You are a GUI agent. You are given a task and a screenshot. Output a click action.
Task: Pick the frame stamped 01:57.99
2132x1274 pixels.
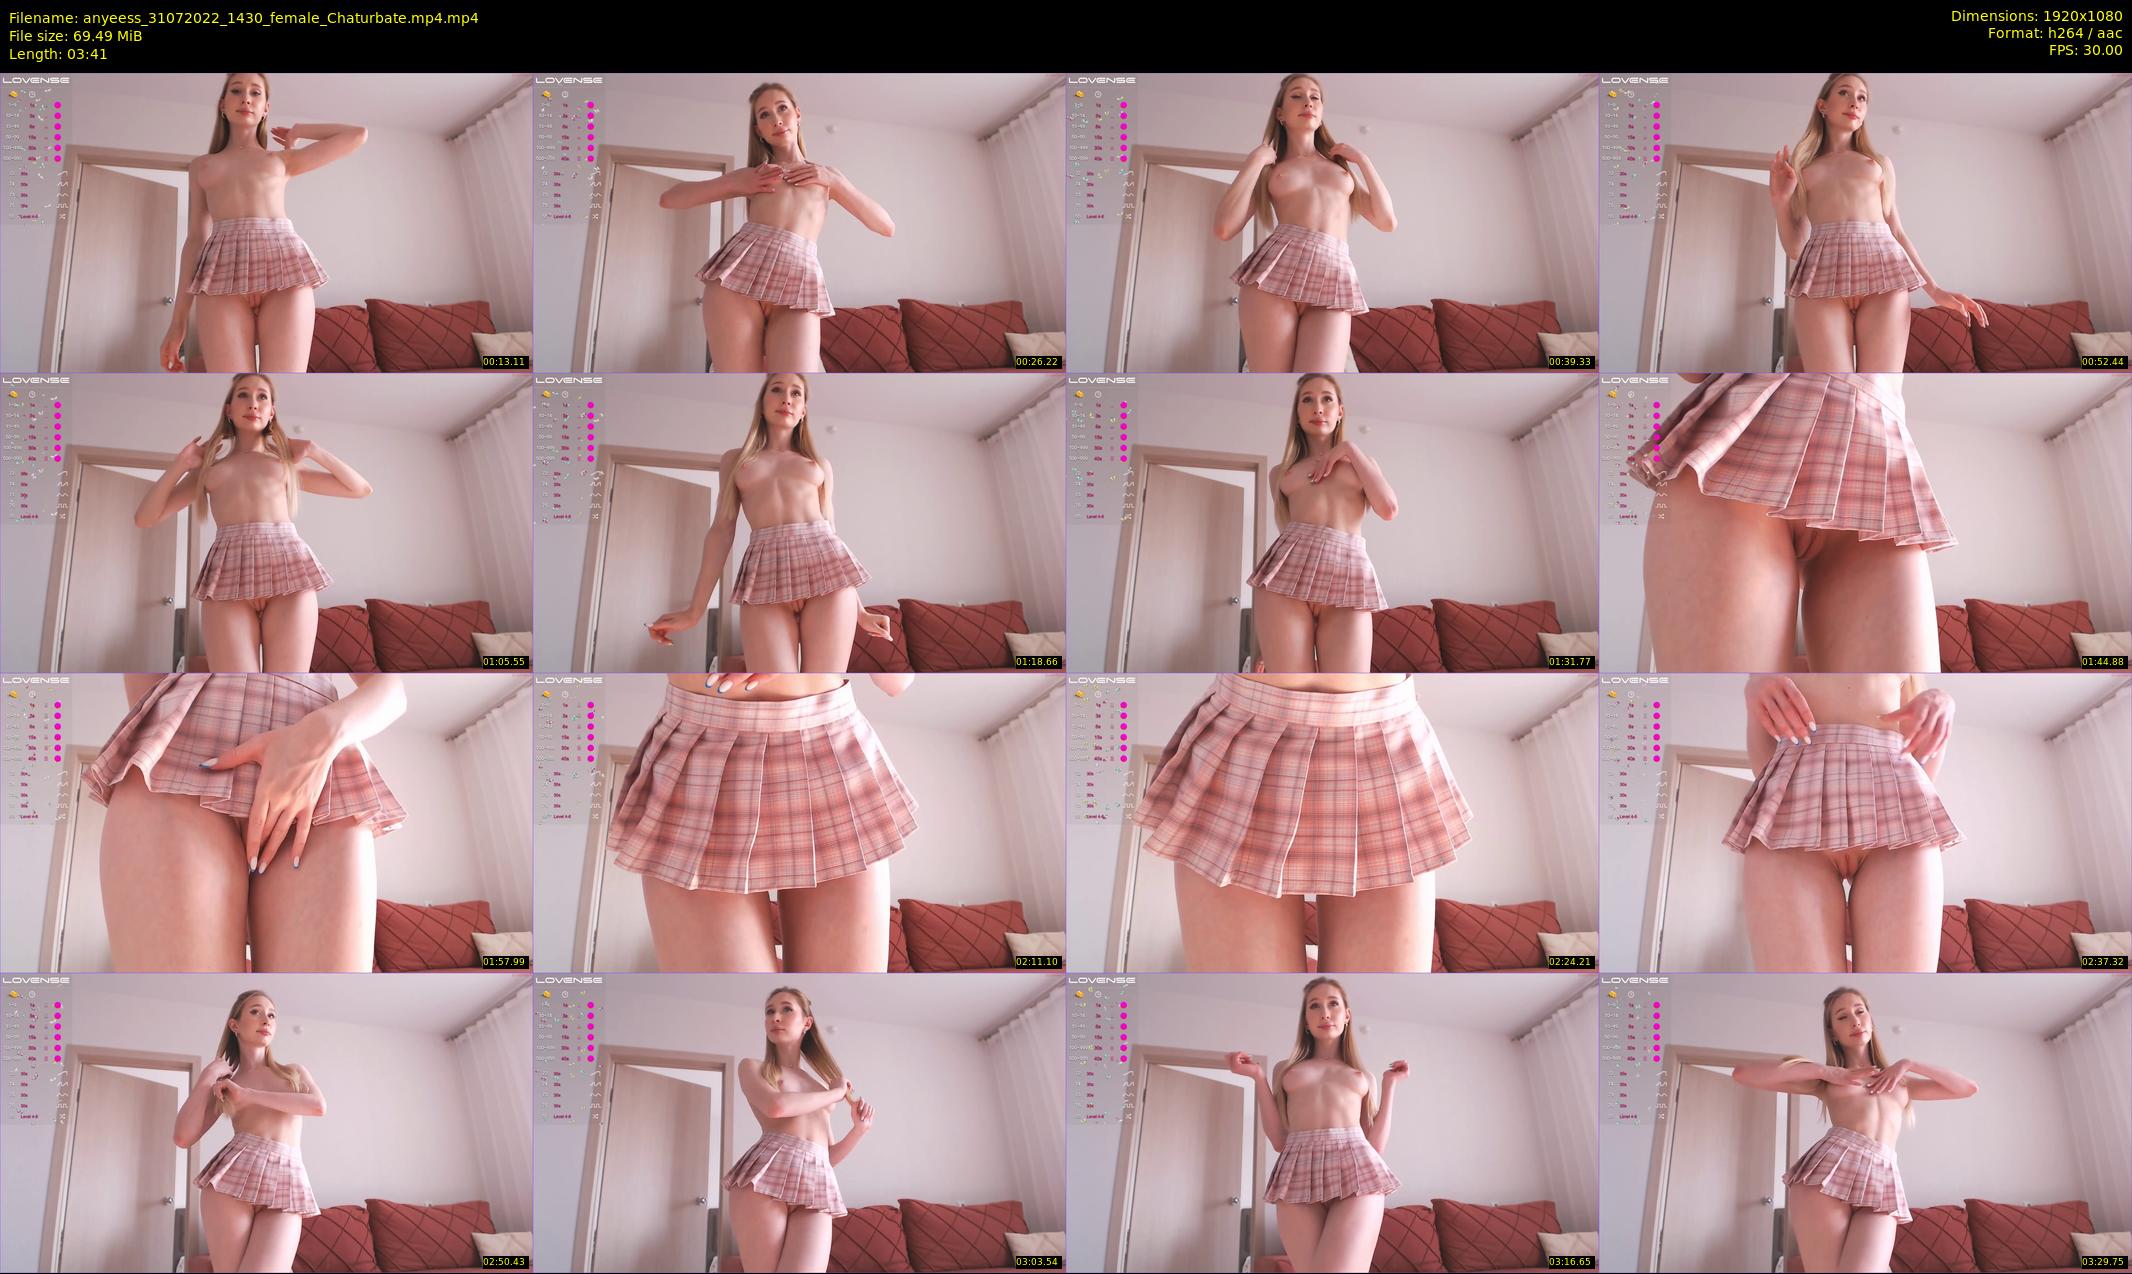(x=266, y=822)
